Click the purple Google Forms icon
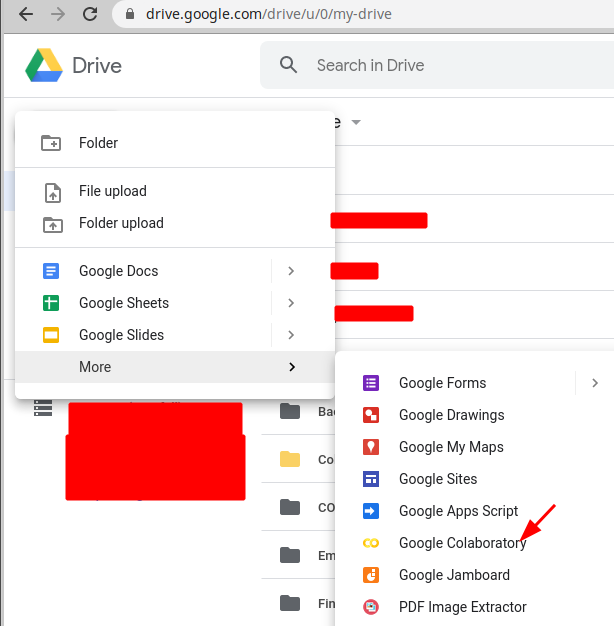Viewport: 614px width, 626px height. 371,383
